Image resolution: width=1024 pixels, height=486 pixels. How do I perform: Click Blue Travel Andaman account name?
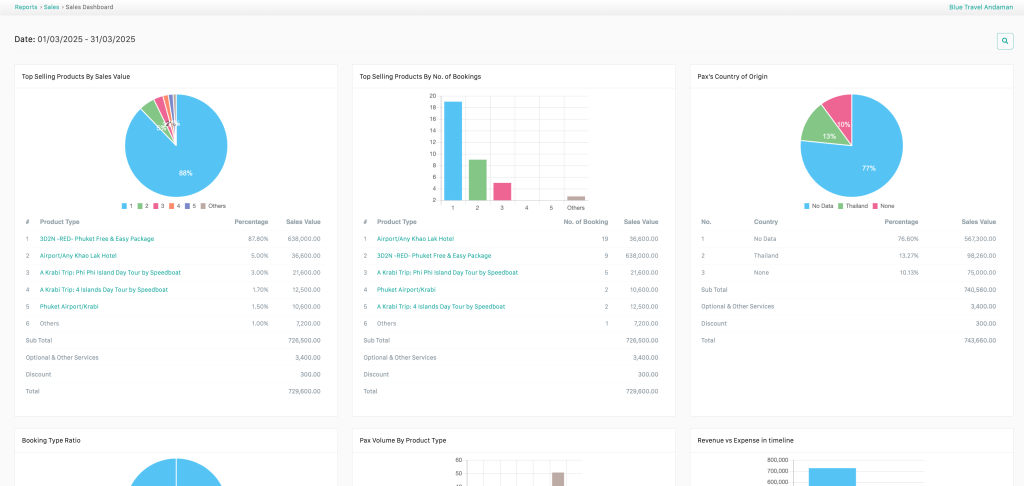pyautogui.click(x=980, y=7)
